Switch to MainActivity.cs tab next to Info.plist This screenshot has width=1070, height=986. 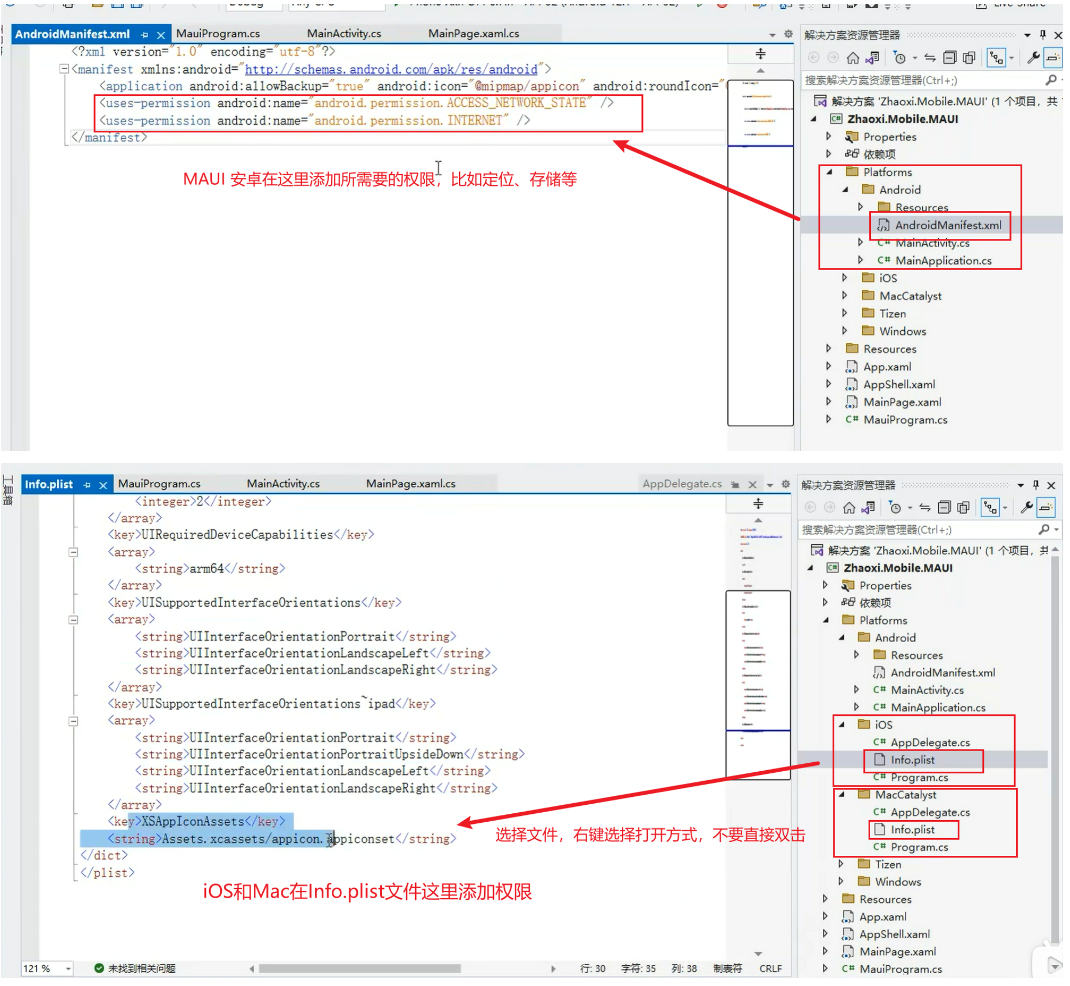pos(283,484)
